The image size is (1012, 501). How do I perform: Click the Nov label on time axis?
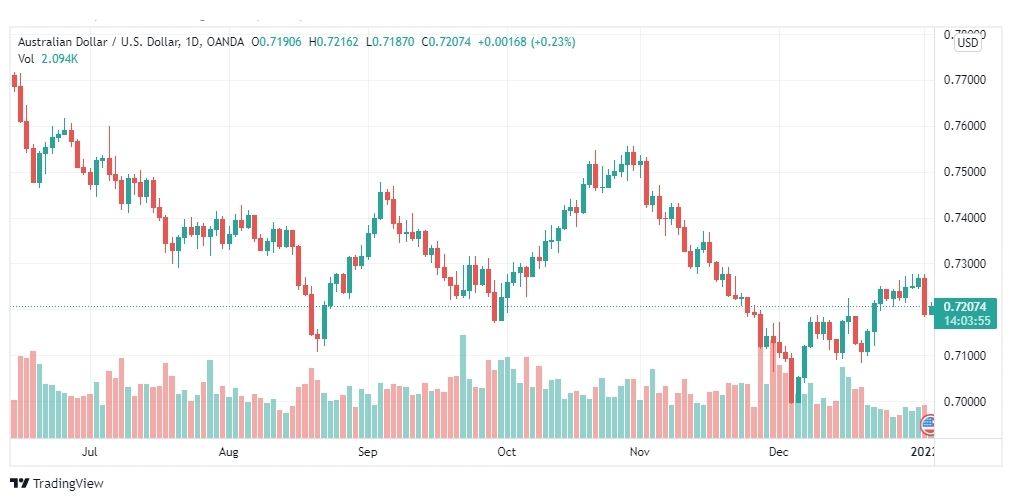[x=639, y=452]
